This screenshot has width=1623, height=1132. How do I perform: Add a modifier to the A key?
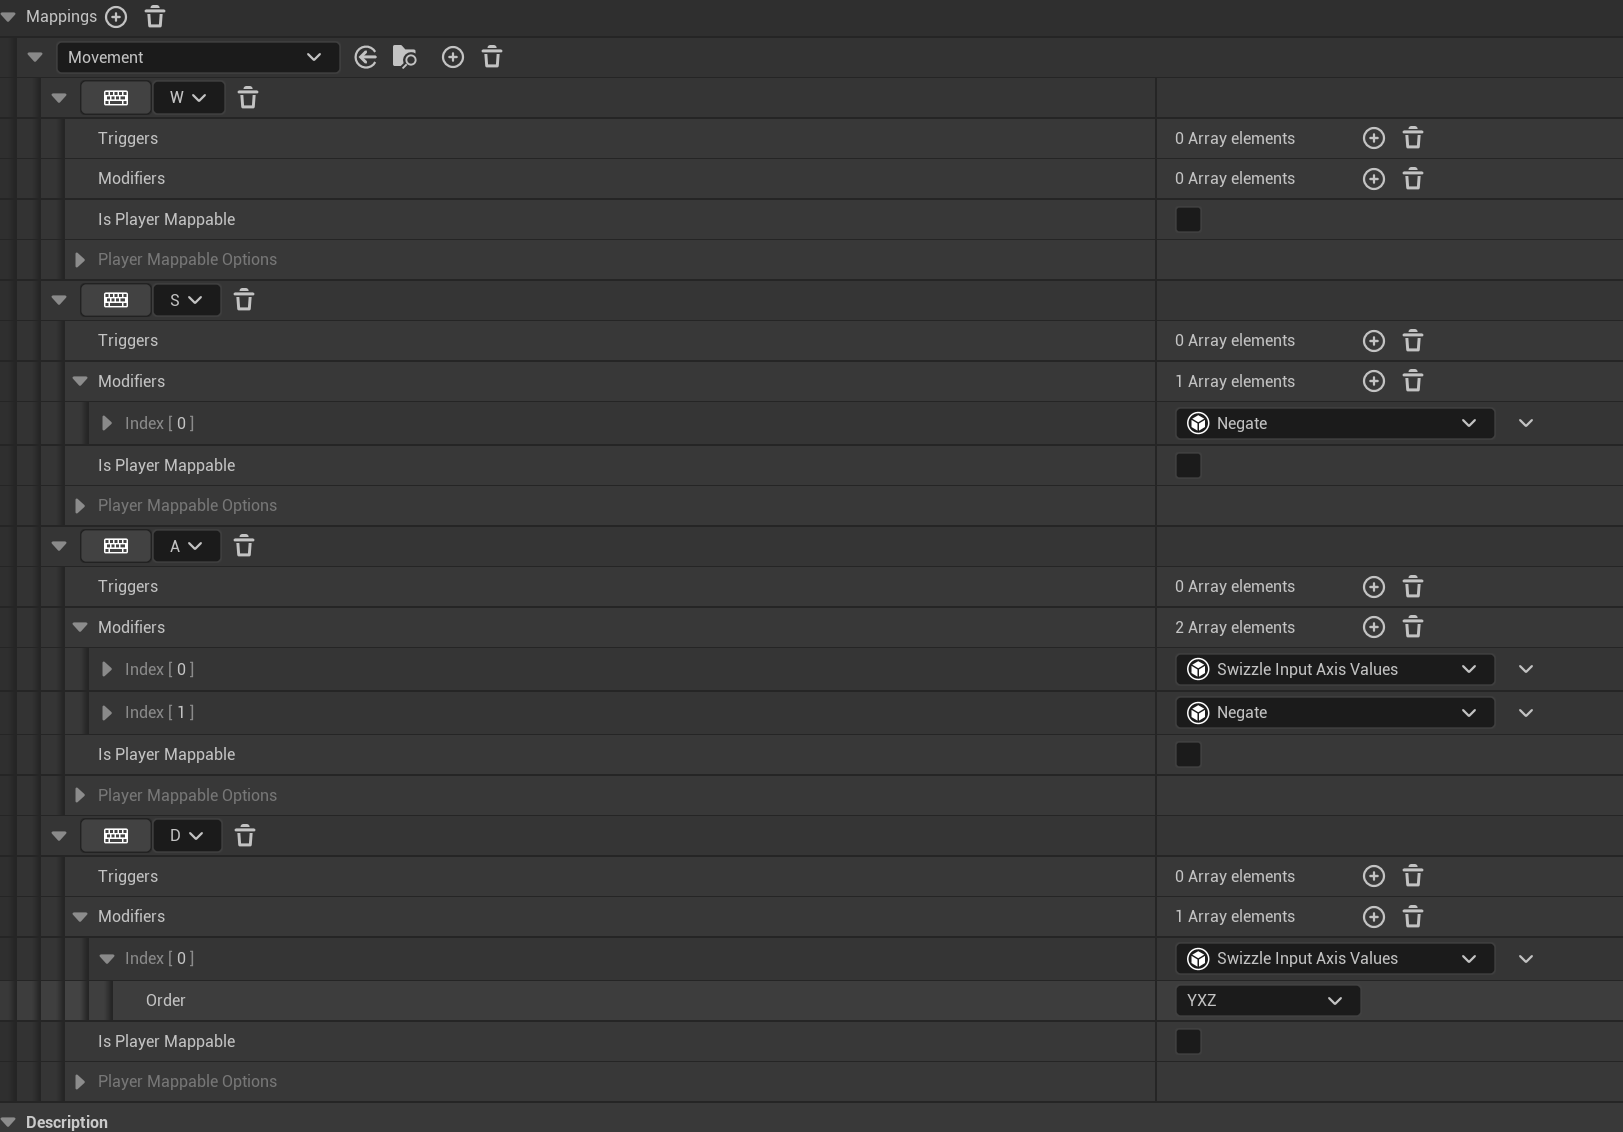(x=1374, y=627)
